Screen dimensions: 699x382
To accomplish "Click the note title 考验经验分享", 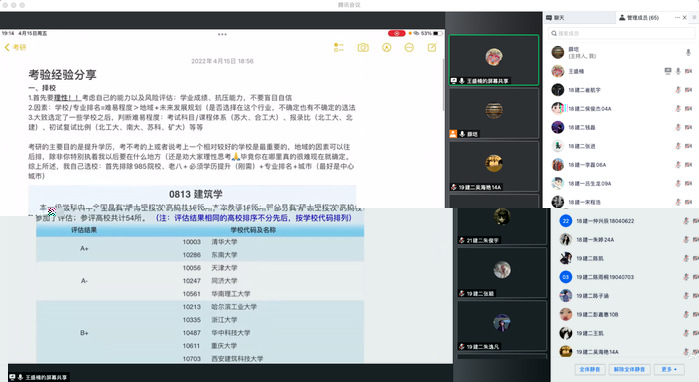I will coord(62,74).
